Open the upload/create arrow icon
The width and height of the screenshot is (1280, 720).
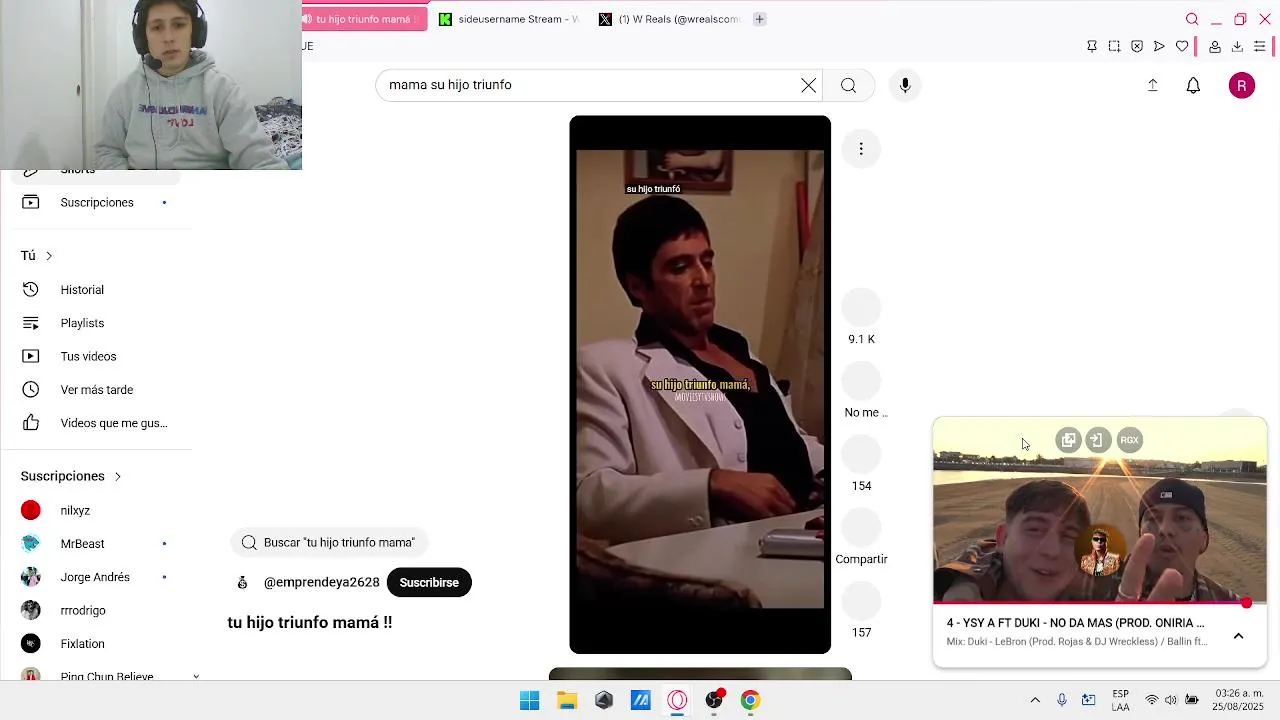(x=1152, y=86)
